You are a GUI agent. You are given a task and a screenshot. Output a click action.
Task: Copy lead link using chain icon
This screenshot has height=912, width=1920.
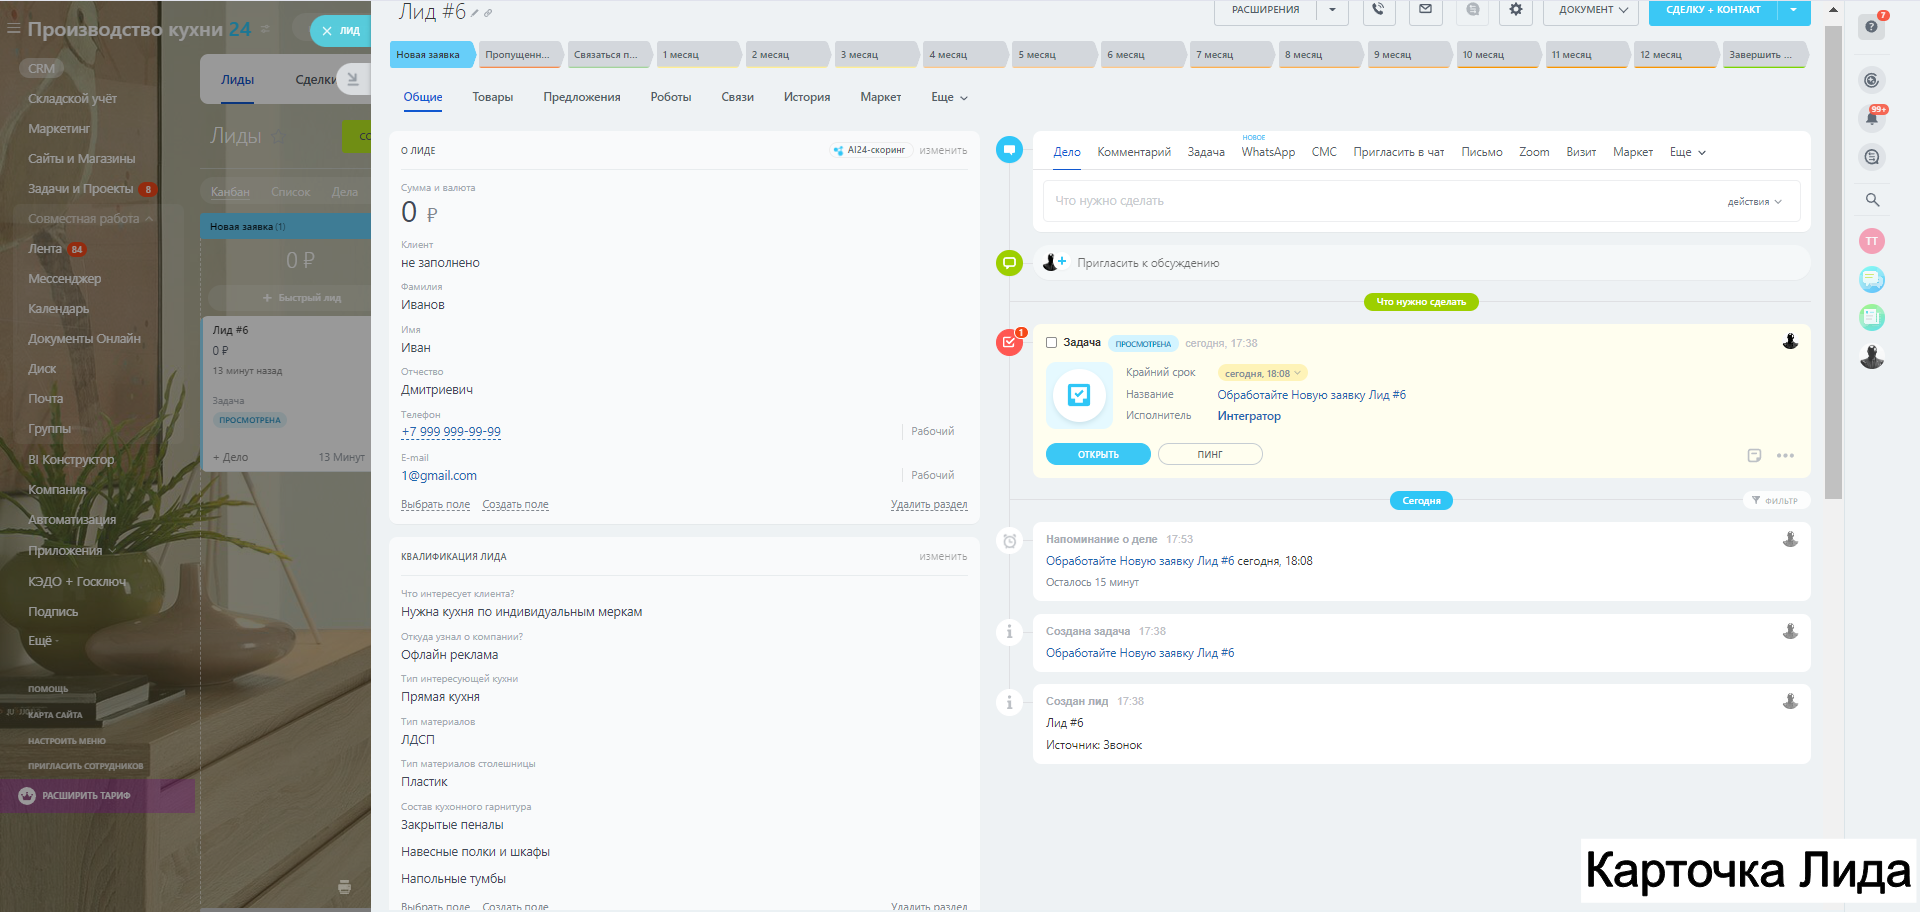coord(488,14)
